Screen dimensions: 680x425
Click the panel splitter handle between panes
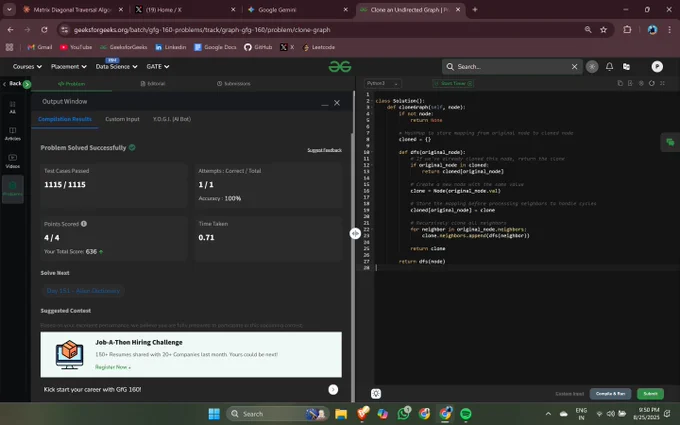(x=355, y=233)
